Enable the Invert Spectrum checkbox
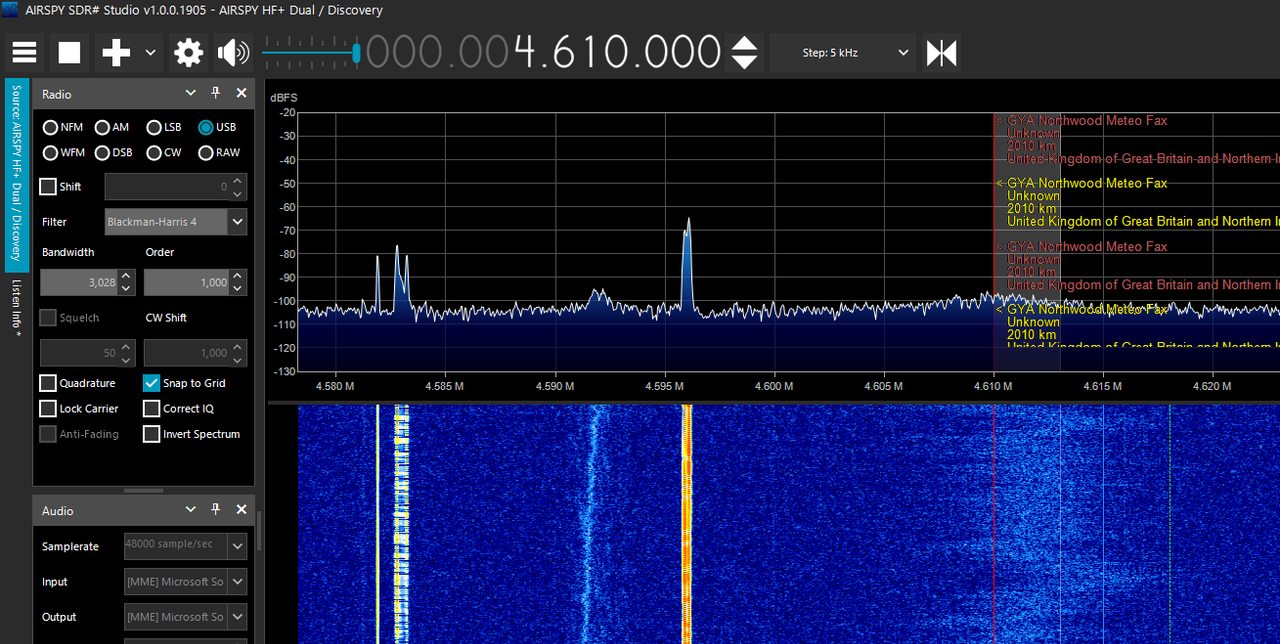 [x=152, y=434]
